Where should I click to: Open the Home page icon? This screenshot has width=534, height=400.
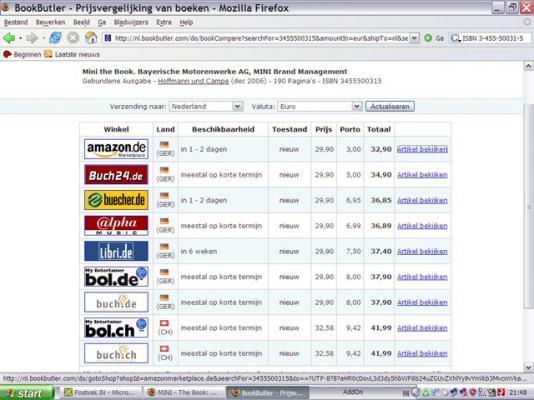(x=91, y=38)
